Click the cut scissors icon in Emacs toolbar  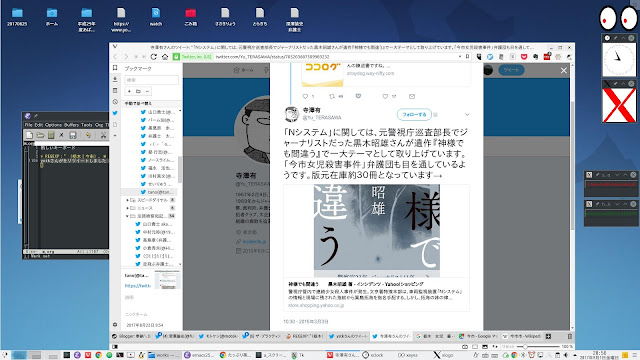[x=103, y=135]
